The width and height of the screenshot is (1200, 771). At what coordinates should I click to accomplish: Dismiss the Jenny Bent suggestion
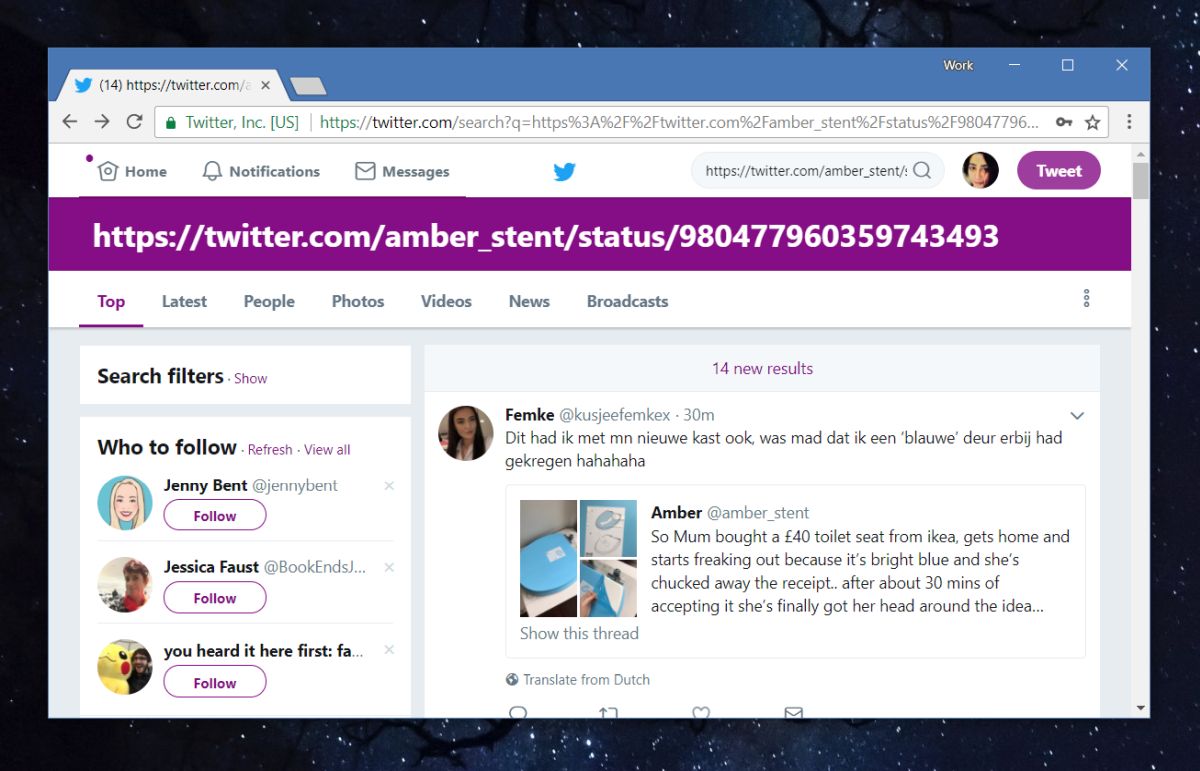coord(389,486)
